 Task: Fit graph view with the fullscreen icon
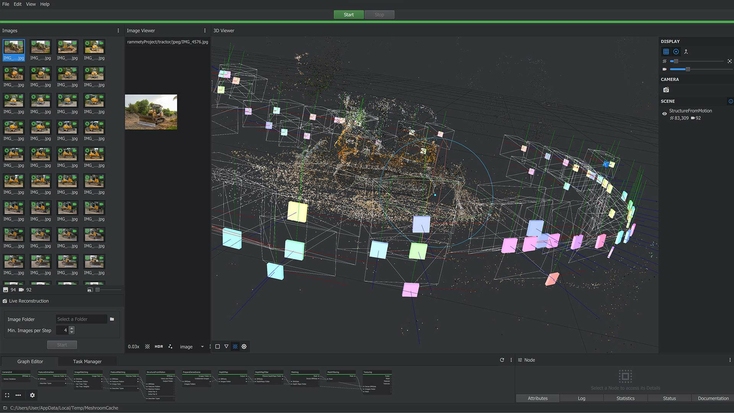tap(7, 395)
